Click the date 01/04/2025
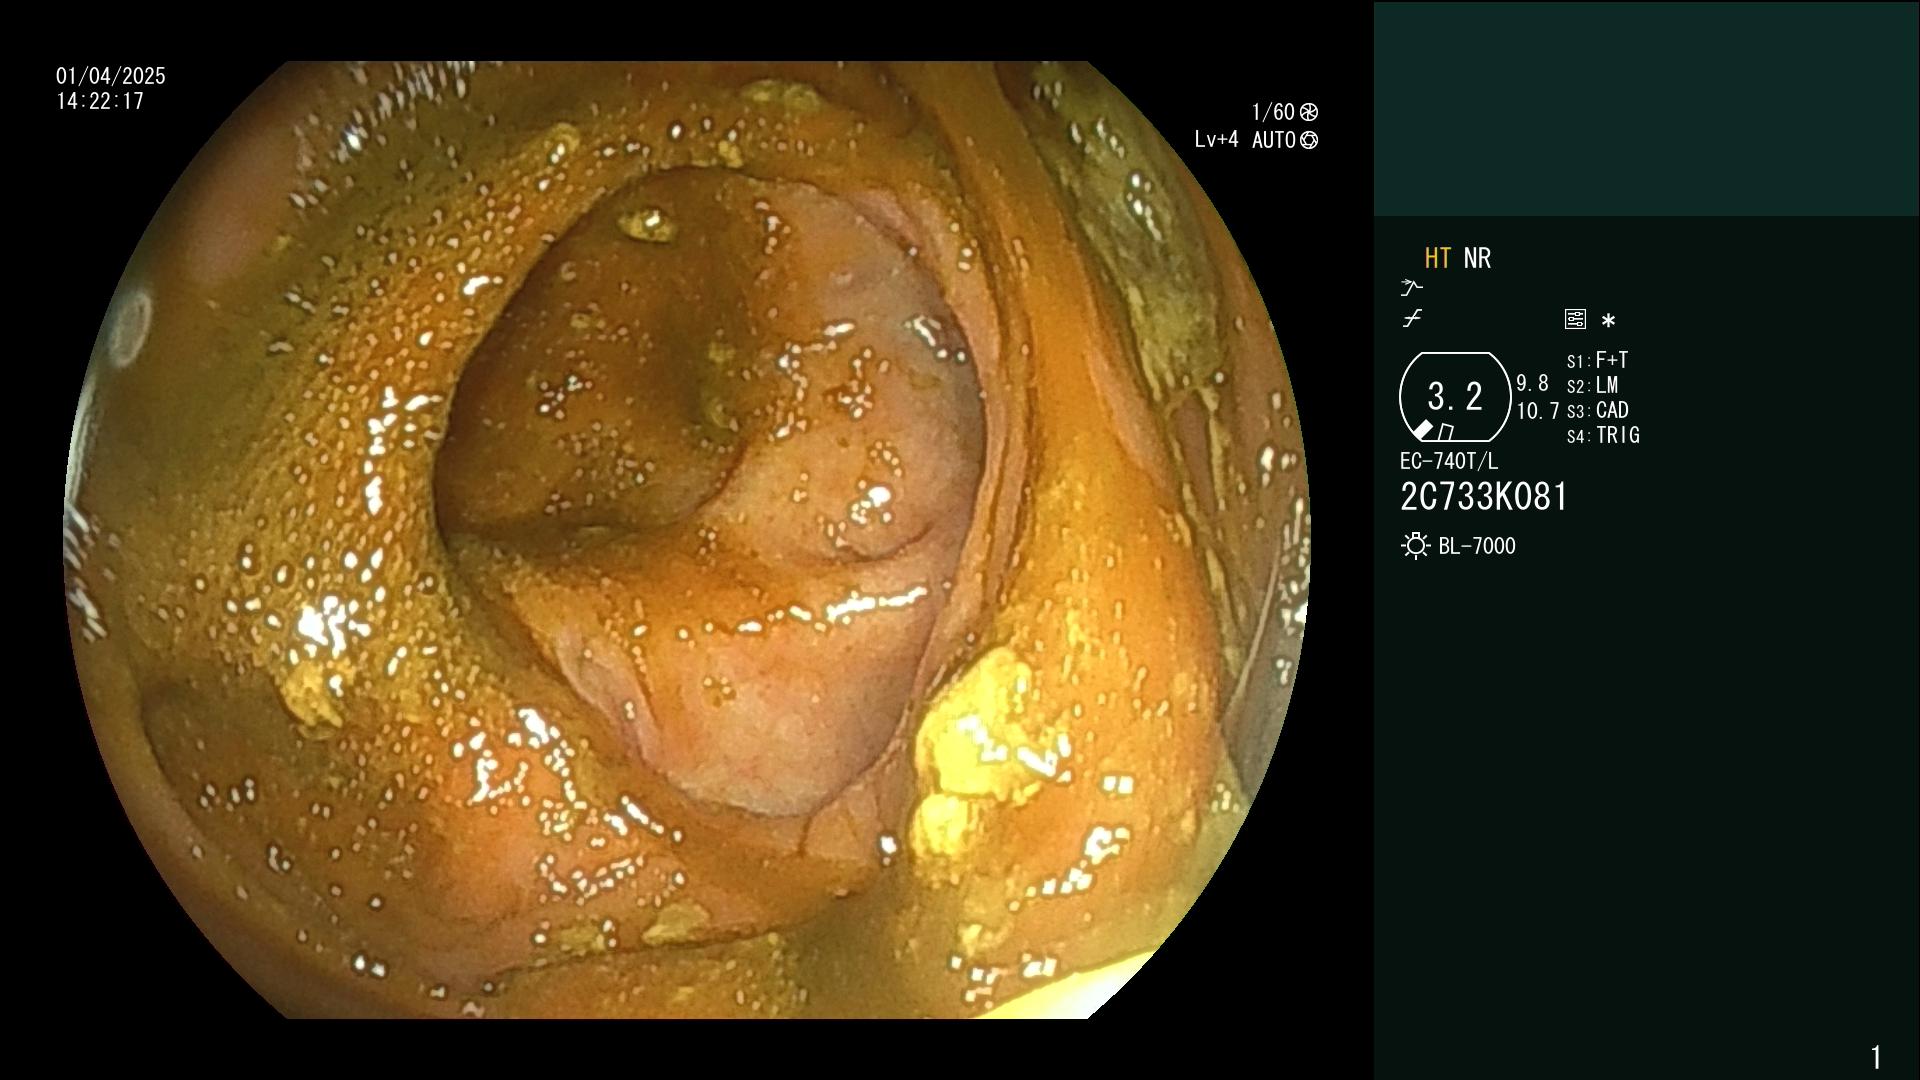This screenshot has width=1920, height=1080. point(111,76)
